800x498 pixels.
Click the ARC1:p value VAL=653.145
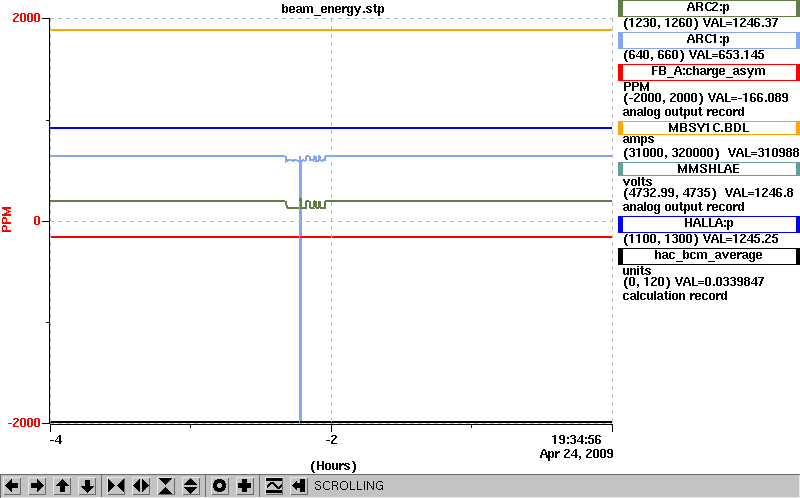tap(727, 55)
